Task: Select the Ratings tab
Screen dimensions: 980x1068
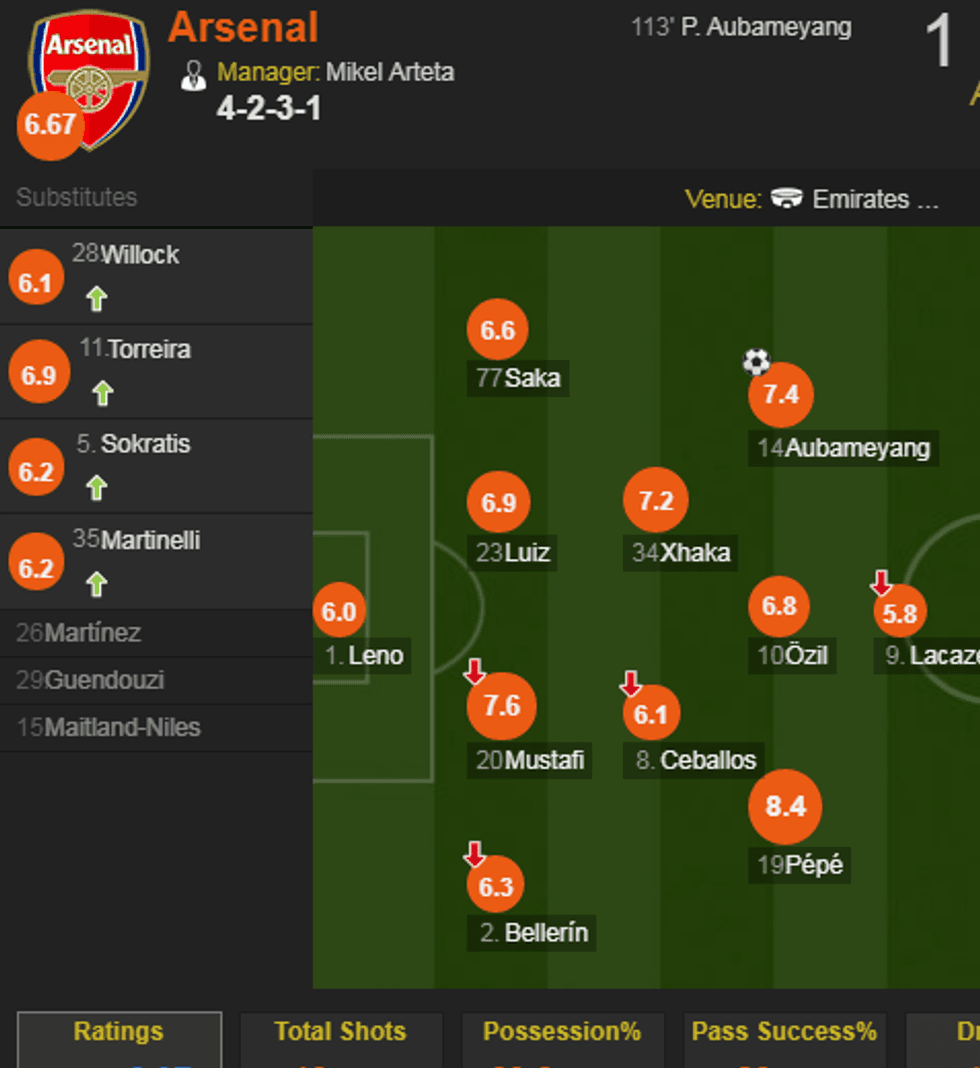Action: click(119, 1032)
